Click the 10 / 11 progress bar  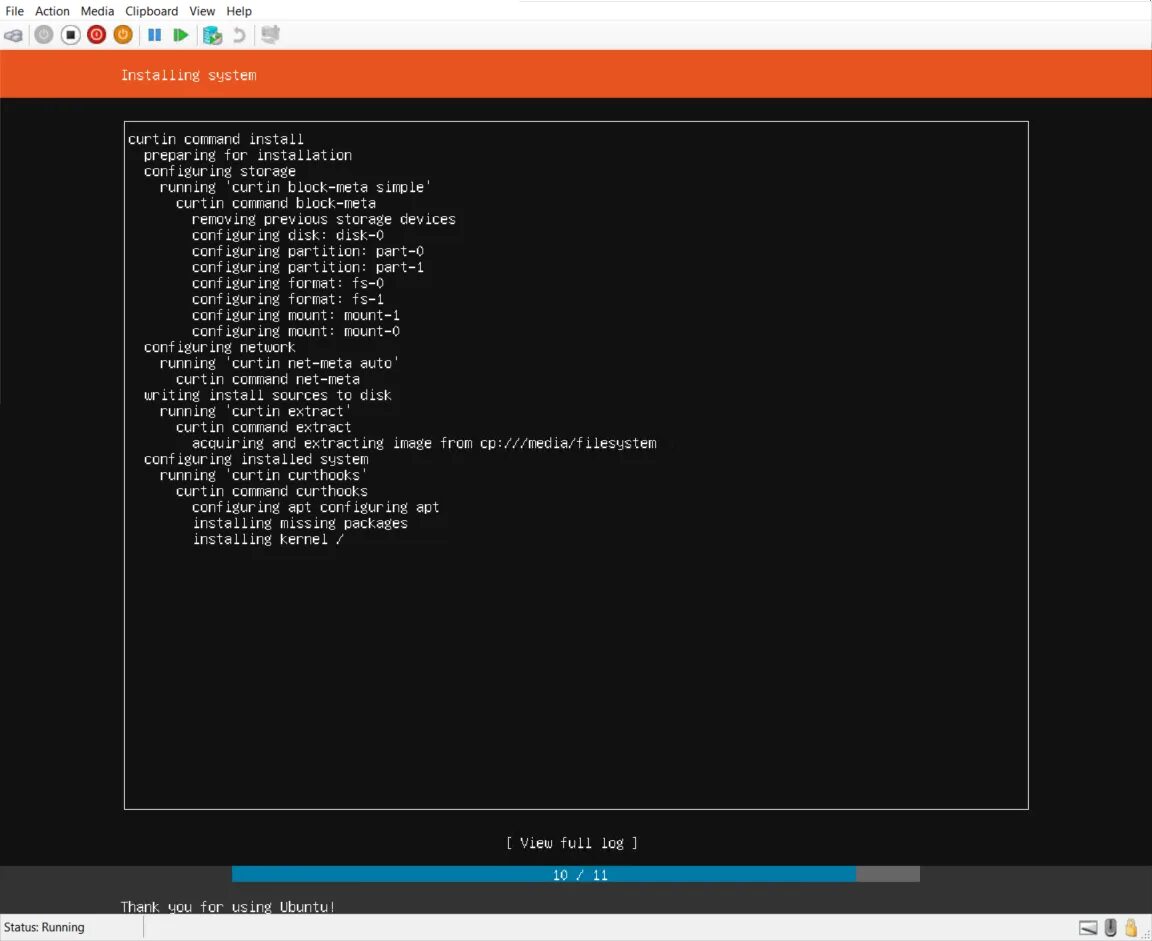(575, 874)
